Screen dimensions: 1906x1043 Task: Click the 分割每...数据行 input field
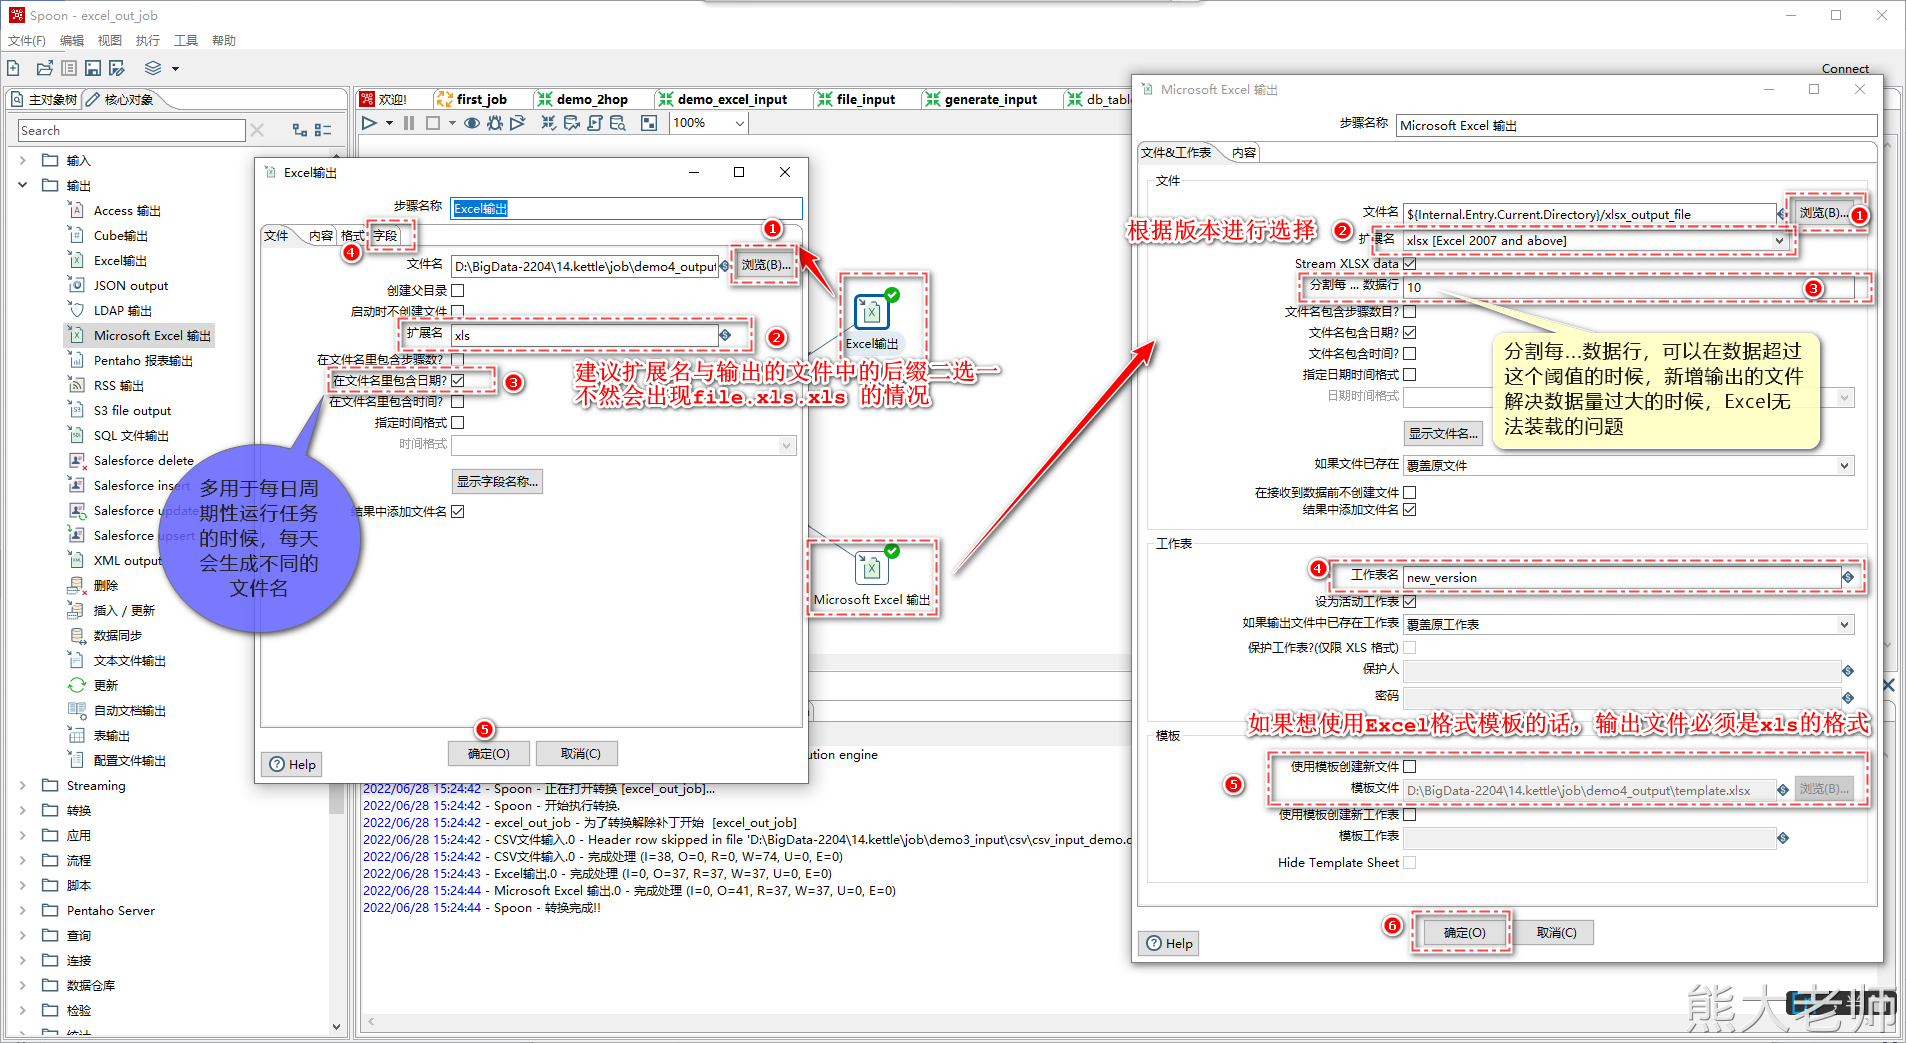(x=1628, y=287)
